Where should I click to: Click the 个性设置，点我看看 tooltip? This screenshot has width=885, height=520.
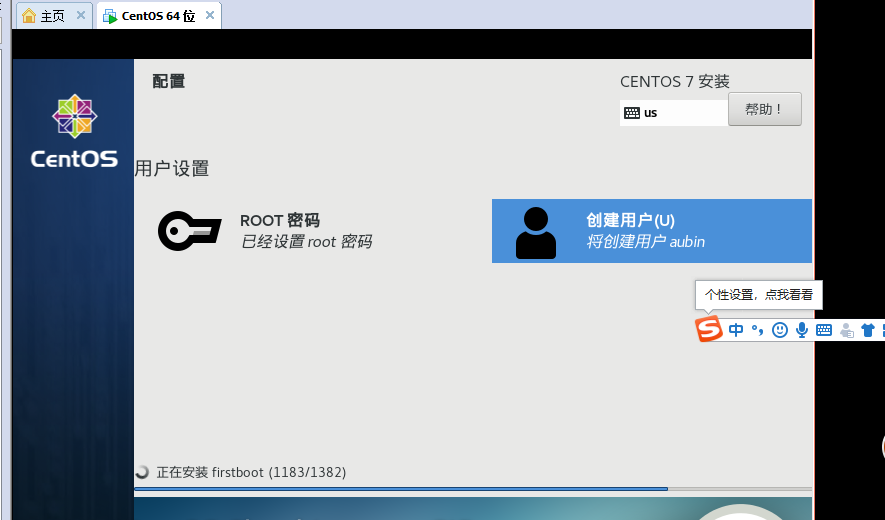tap(759, 295)
